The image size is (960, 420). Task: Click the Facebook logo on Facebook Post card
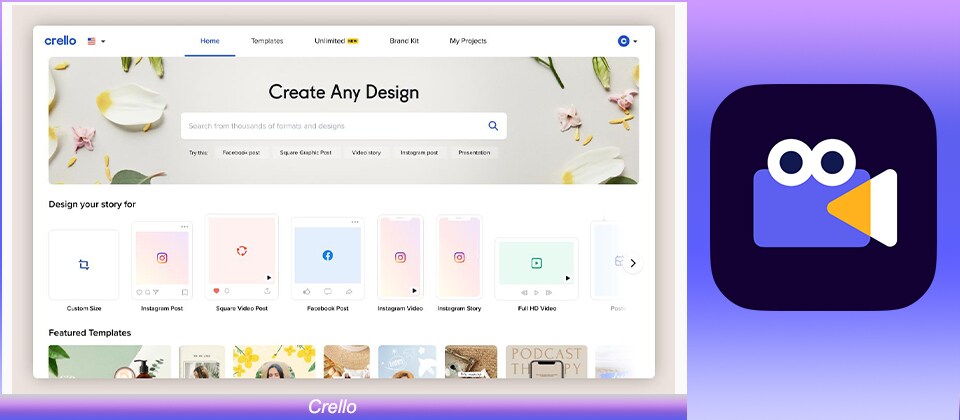coord(328,255)
